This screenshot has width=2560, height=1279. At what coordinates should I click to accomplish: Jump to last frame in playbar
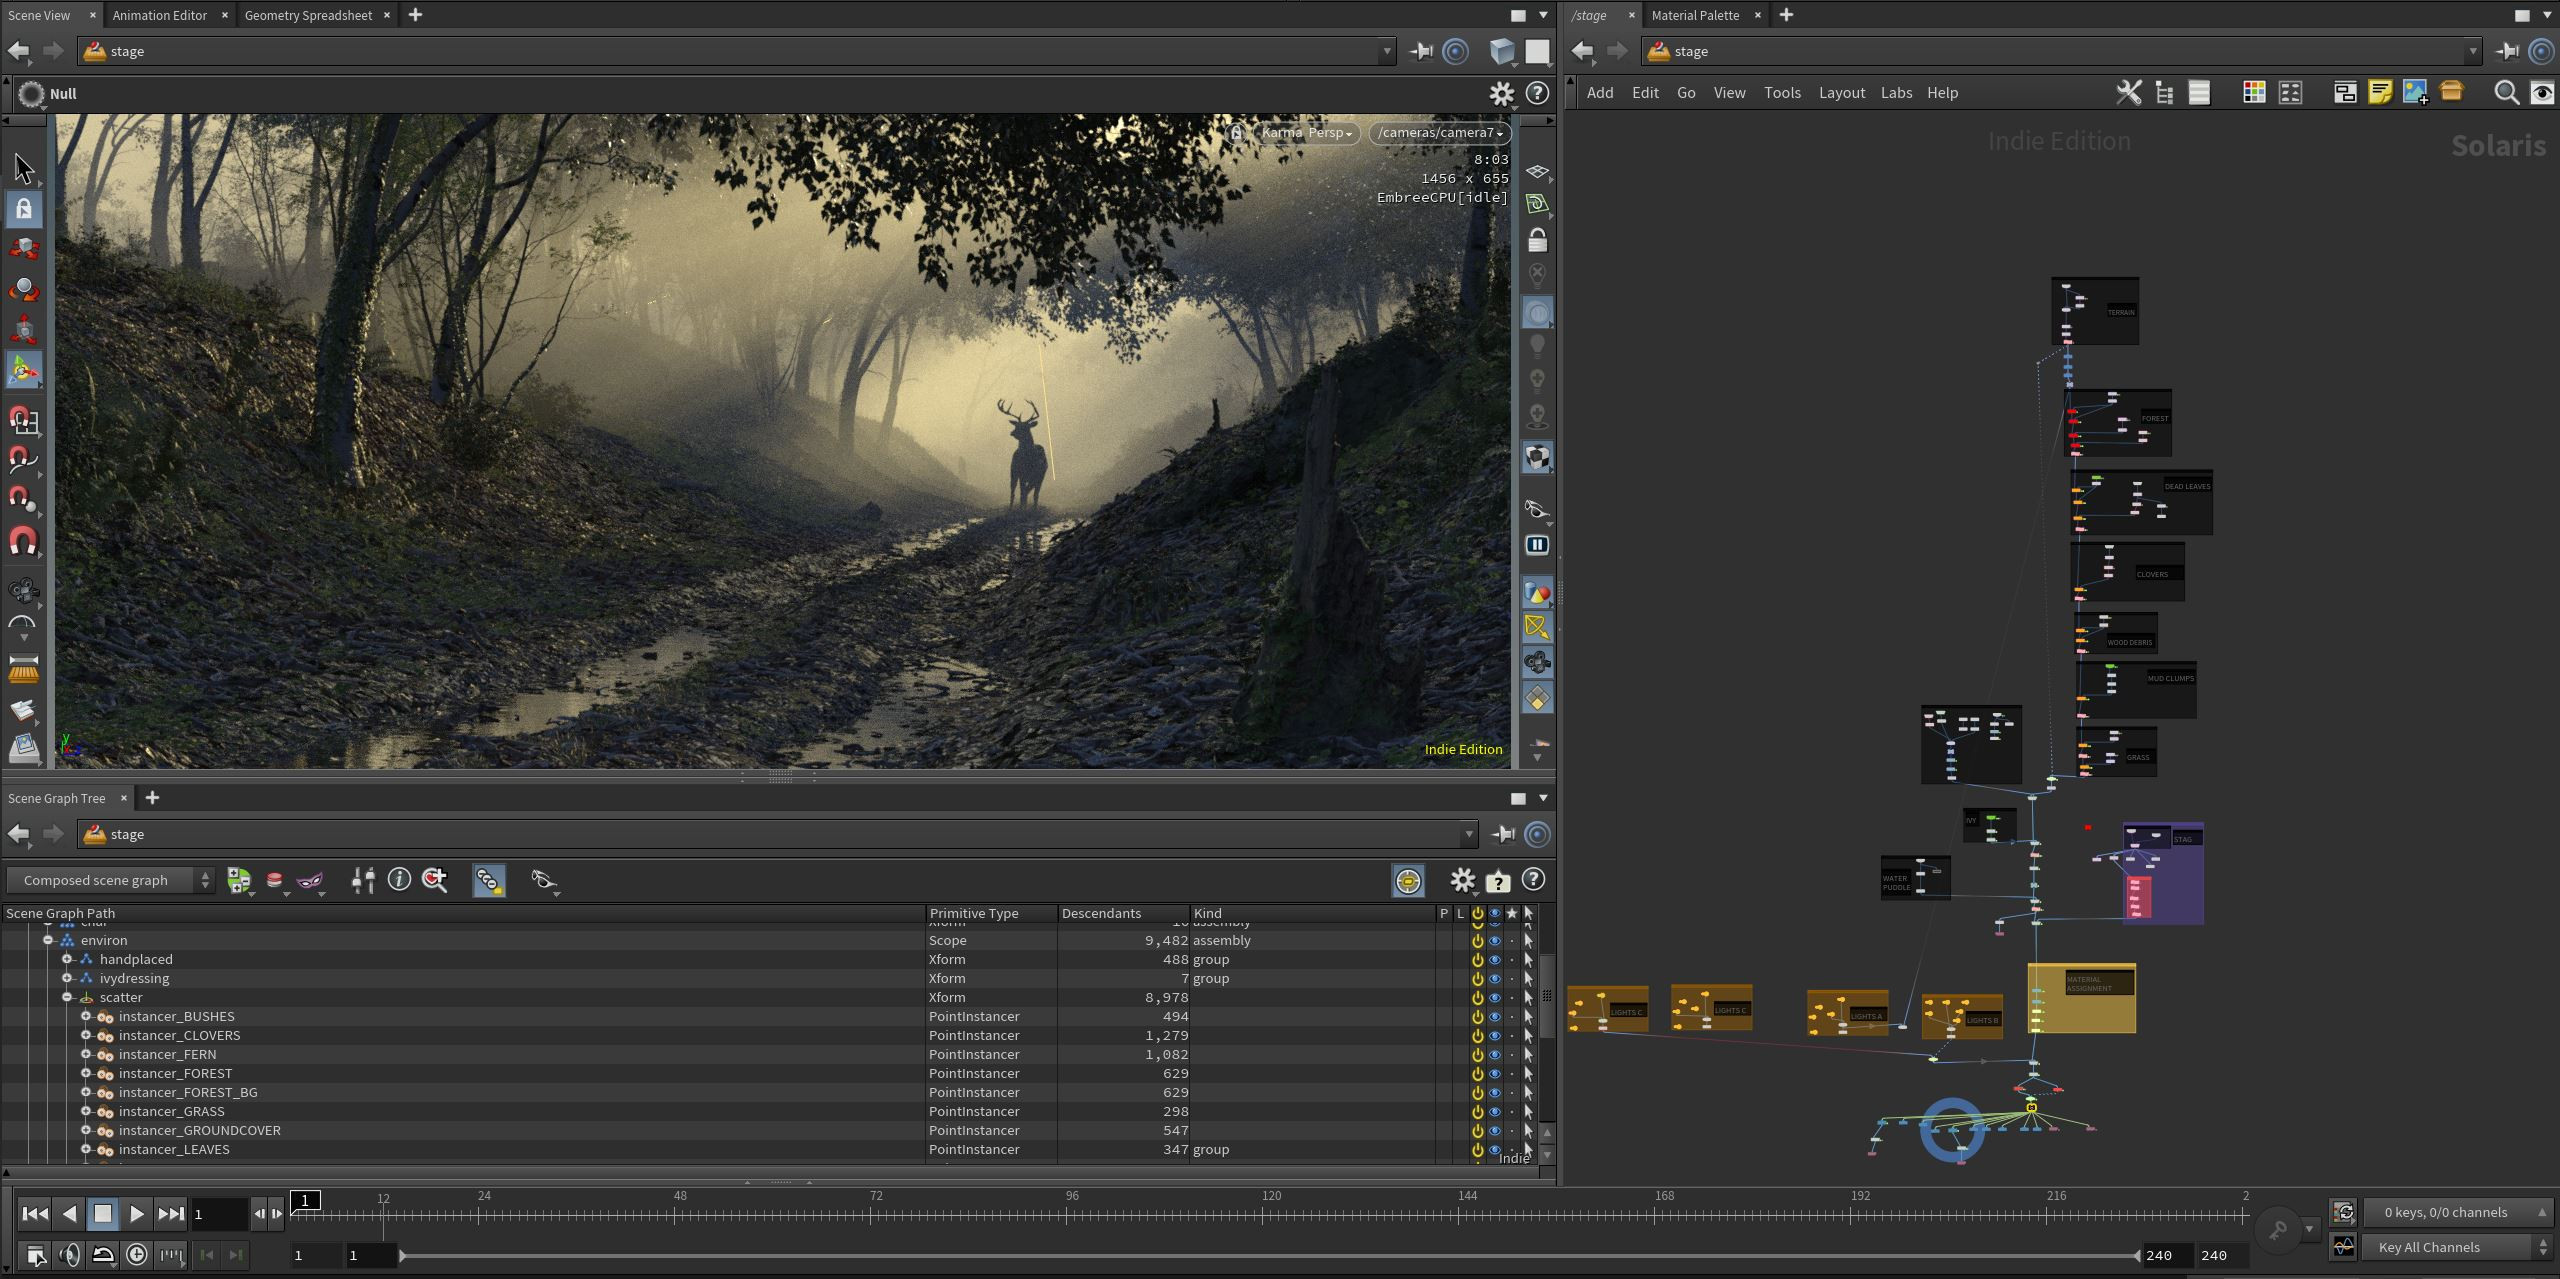pos(171,1214)
